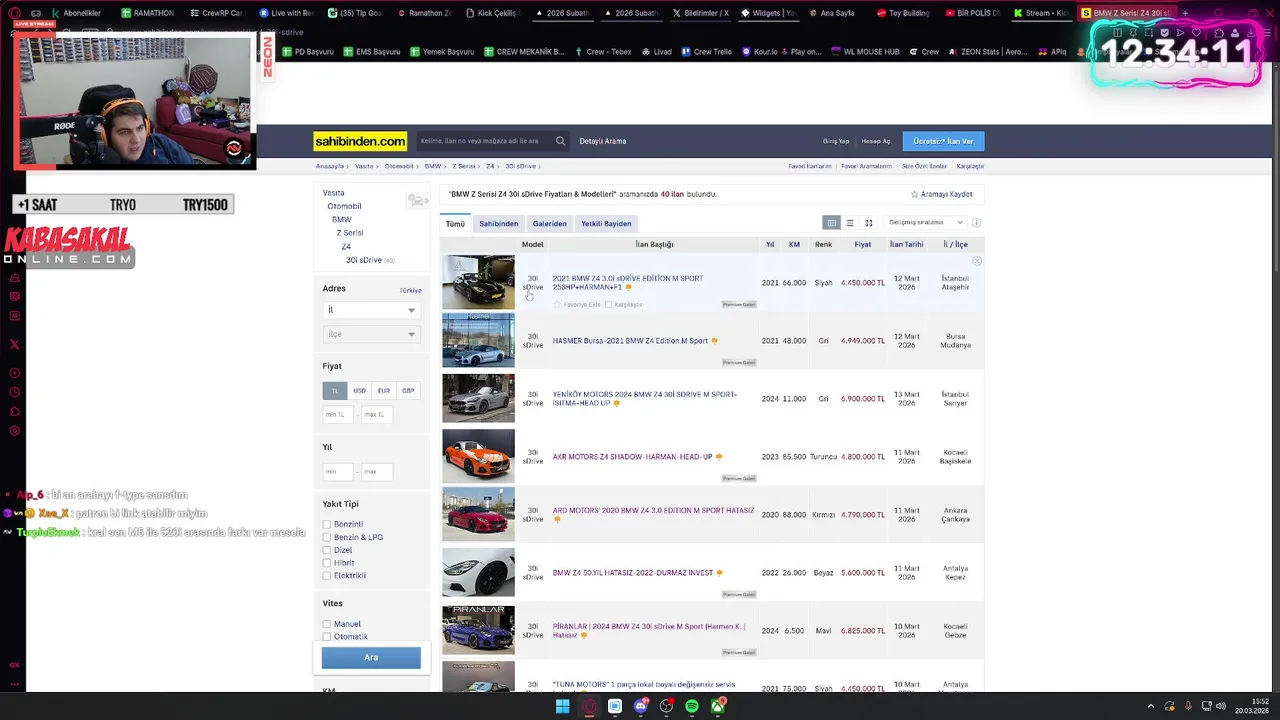Click the search magnifier icon in header

(560, 141)
